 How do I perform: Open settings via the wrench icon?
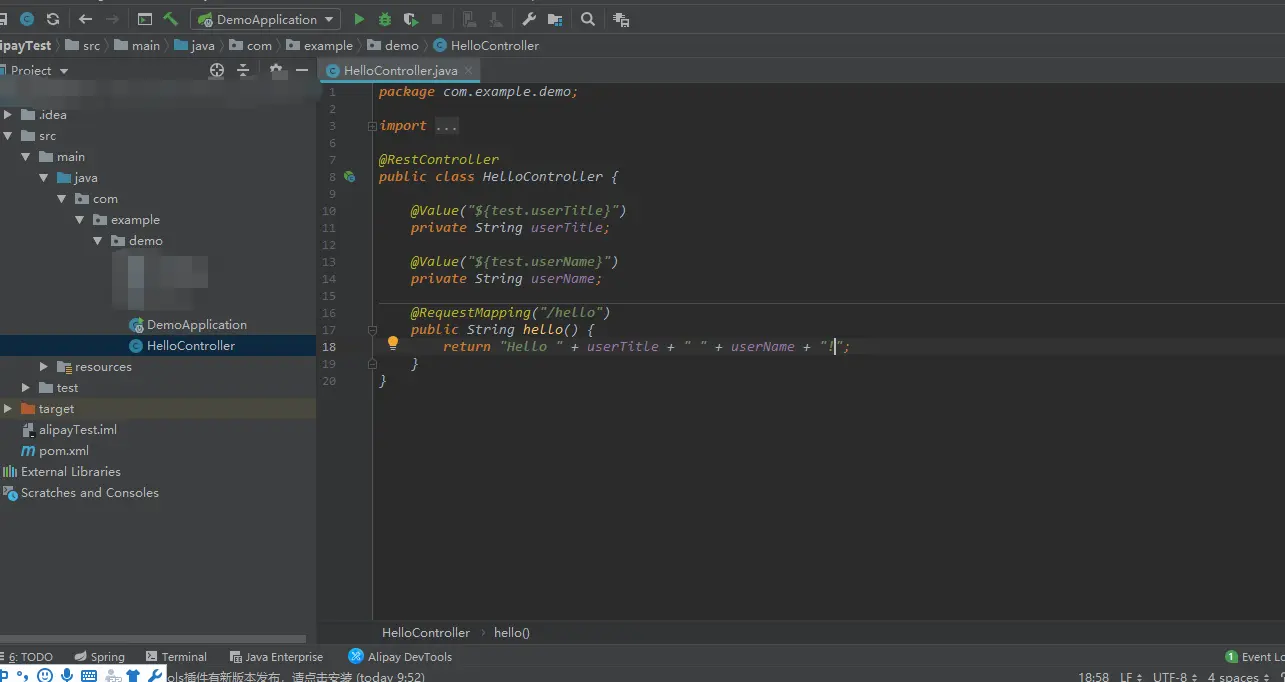pyautogui.click(x=529, y=19)
